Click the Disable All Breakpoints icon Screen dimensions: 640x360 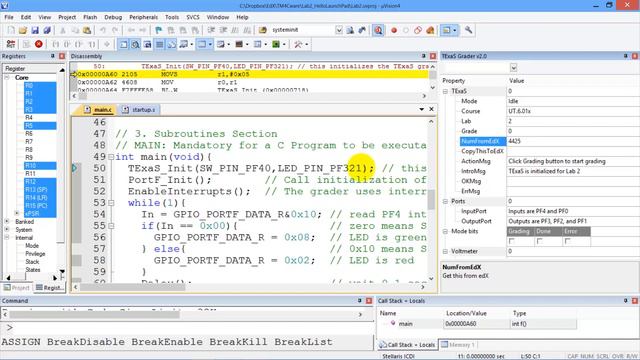[x=418, y=30]
